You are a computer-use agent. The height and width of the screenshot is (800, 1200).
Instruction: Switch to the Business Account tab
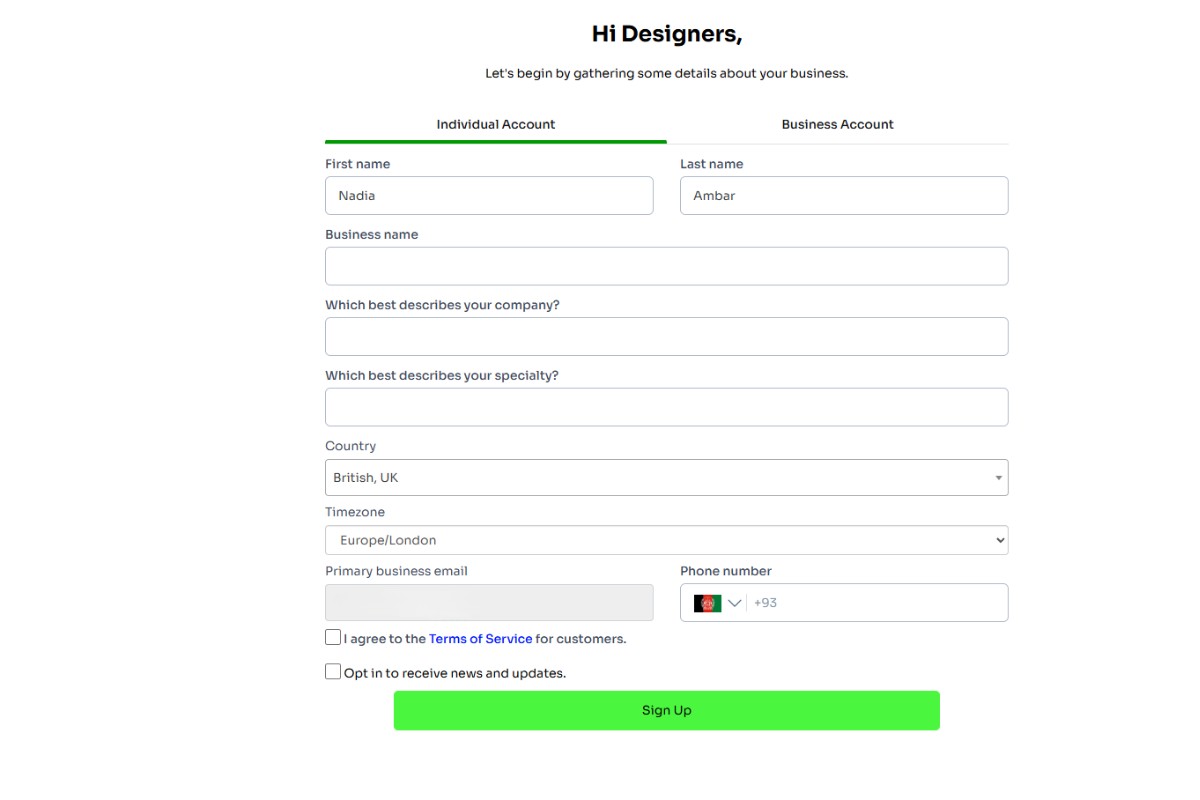[x=837, y=125]
